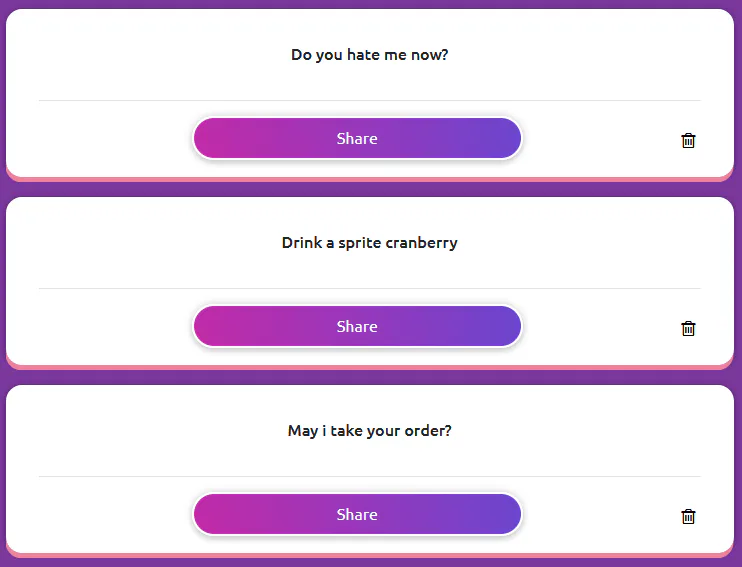The image size is (742, 567).
Task: Click the "Drink a sprite cranberry" message text
Action: pos(369,243)
